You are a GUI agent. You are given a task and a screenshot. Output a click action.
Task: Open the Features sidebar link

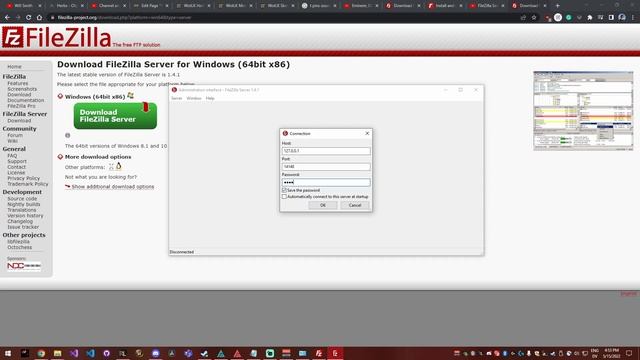pos(18,83)
